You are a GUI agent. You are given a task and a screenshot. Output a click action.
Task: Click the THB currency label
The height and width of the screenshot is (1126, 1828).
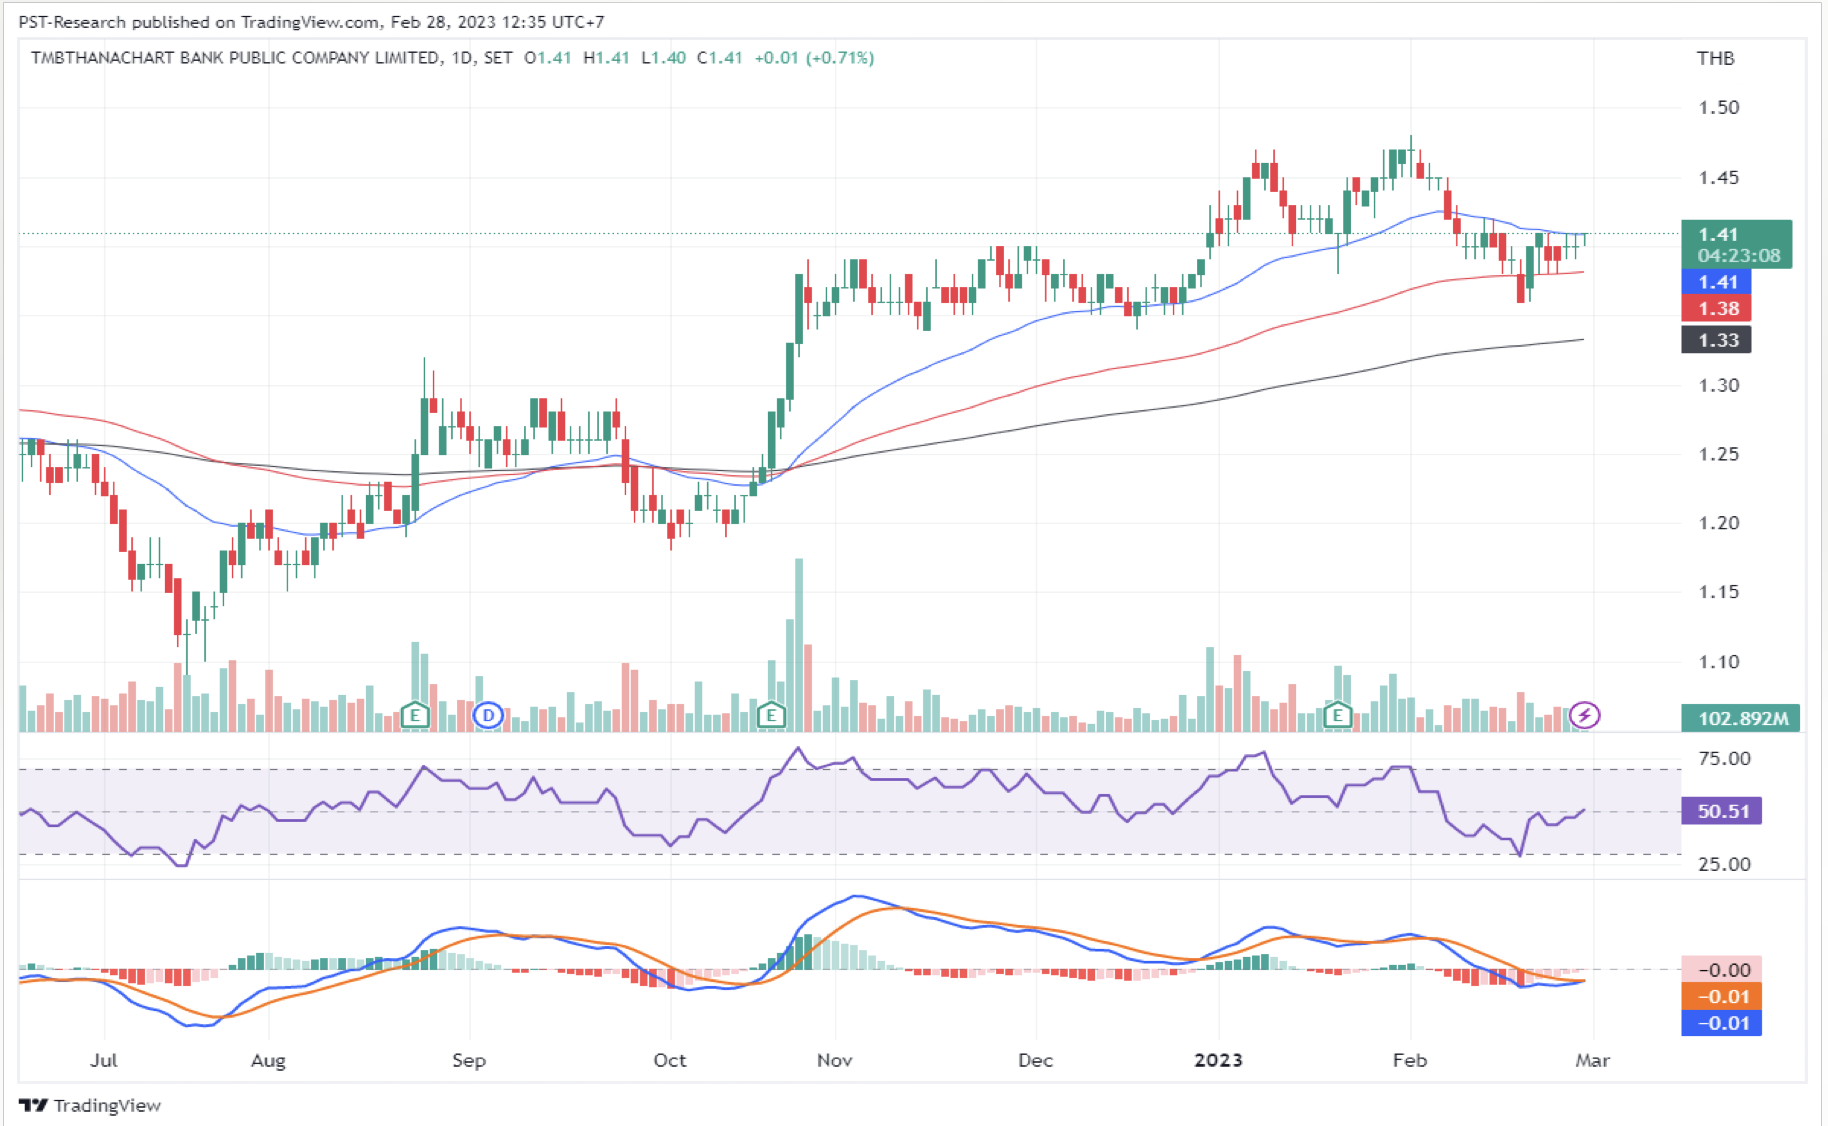[1716, 58]
